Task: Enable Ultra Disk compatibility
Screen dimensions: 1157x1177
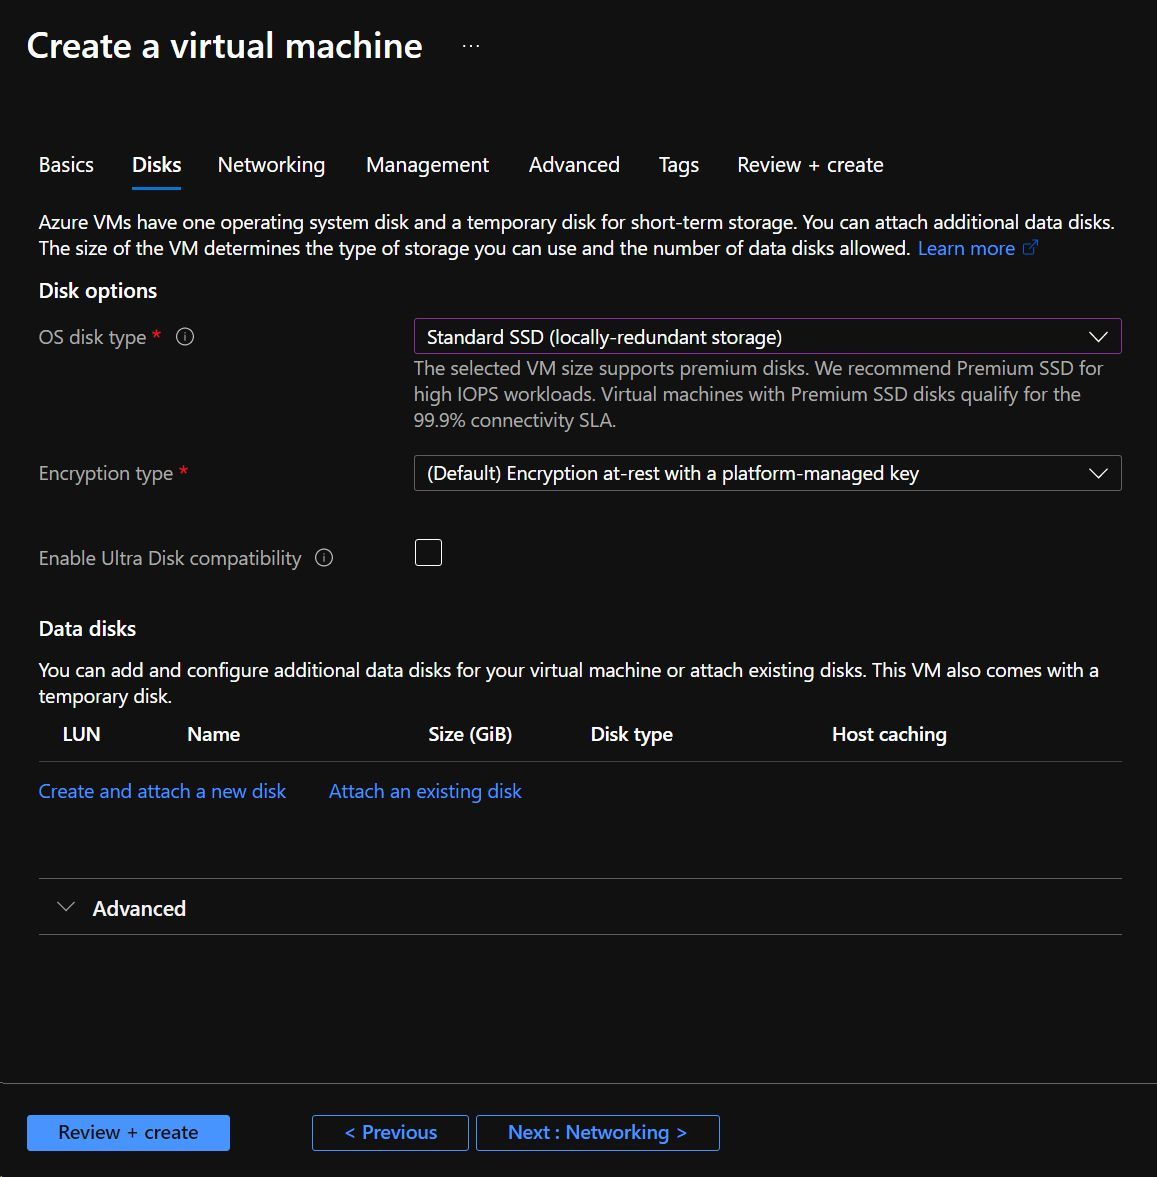Action: tap(428, 551)
